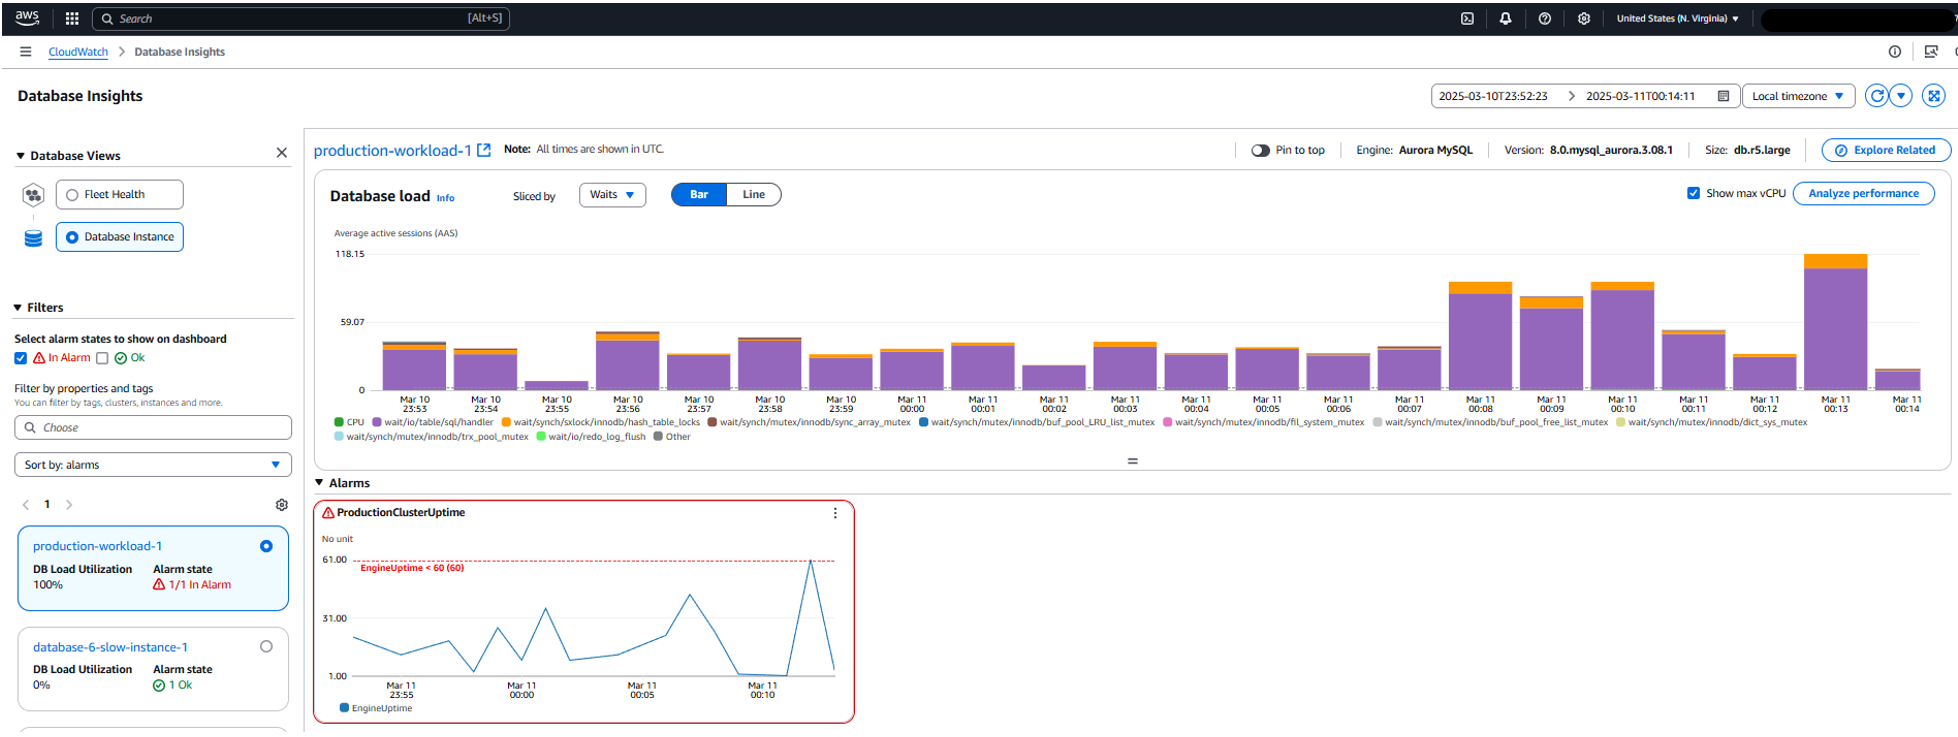This screenshot has width=1958, height=737.
Task: Open console settings gear in top bar
Action: 1584,18
